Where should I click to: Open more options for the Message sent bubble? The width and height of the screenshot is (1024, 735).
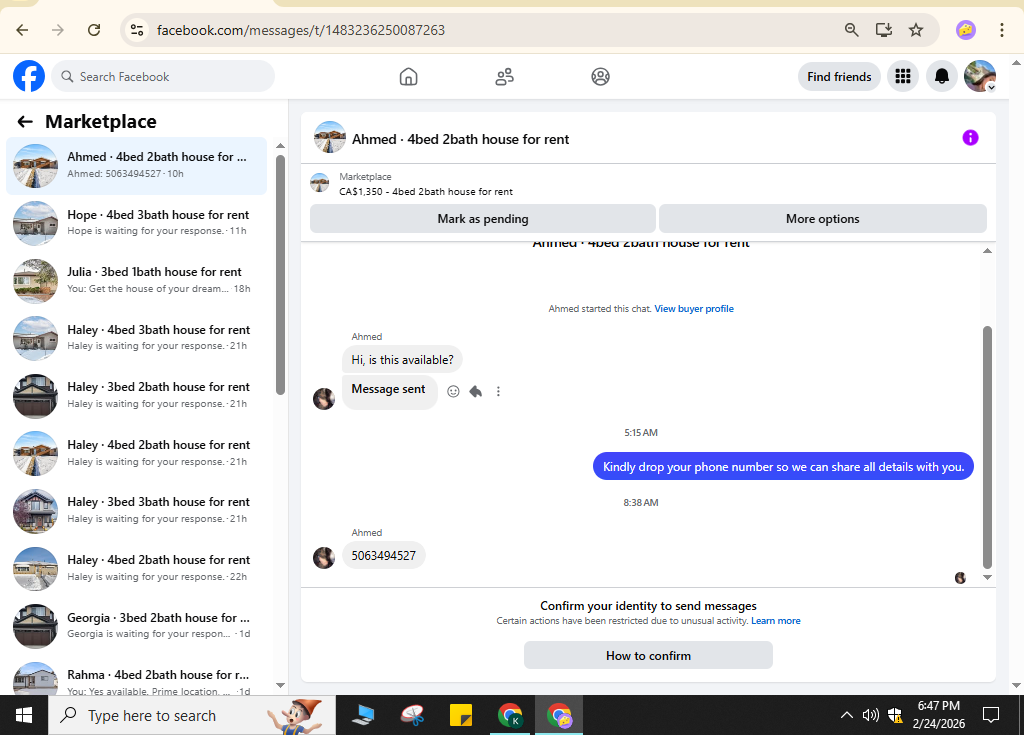tap(498, 391)
